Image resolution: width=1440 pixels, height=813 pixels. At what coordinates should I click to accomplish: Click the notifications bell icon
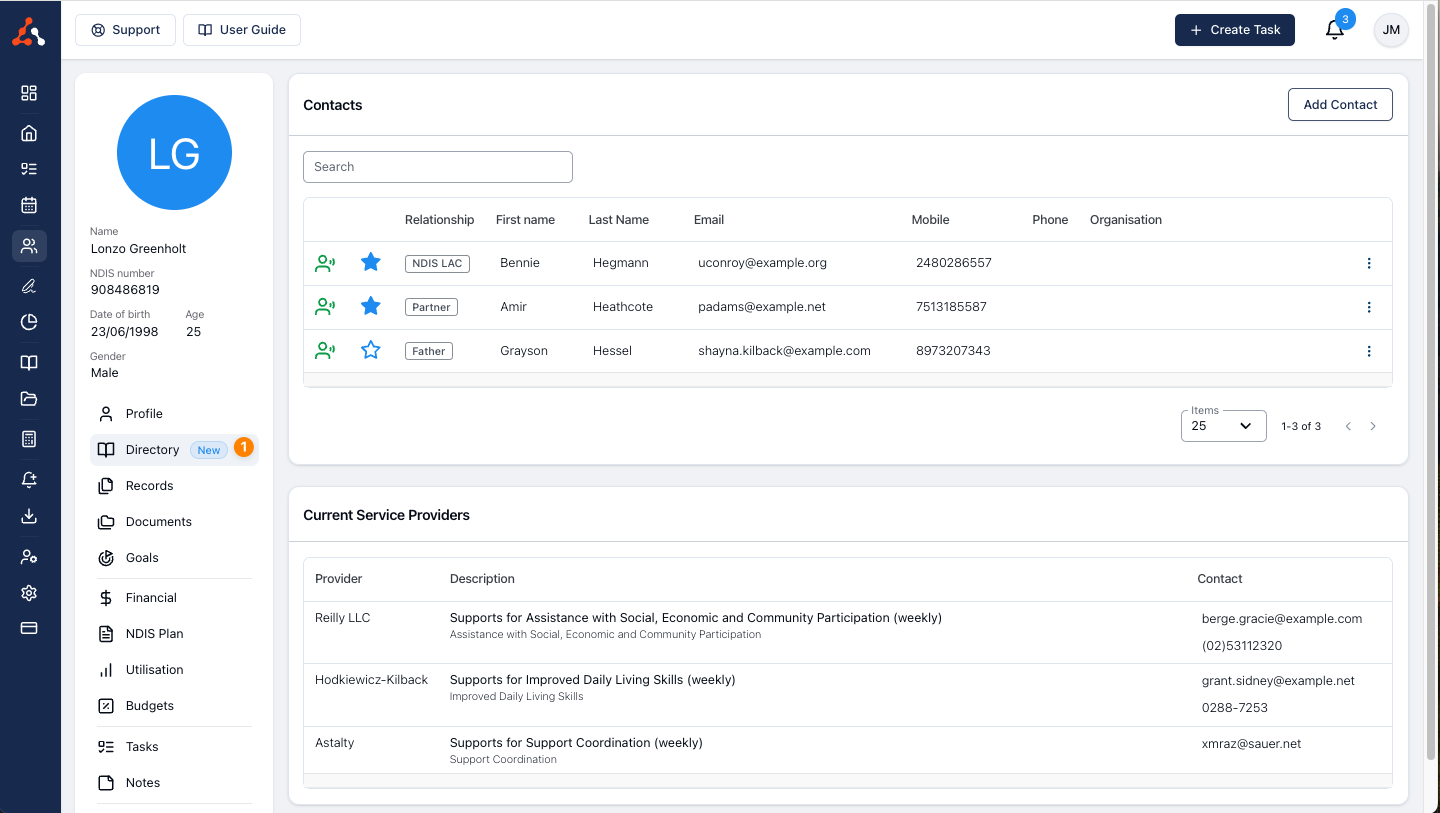[x=1334, y=30]
